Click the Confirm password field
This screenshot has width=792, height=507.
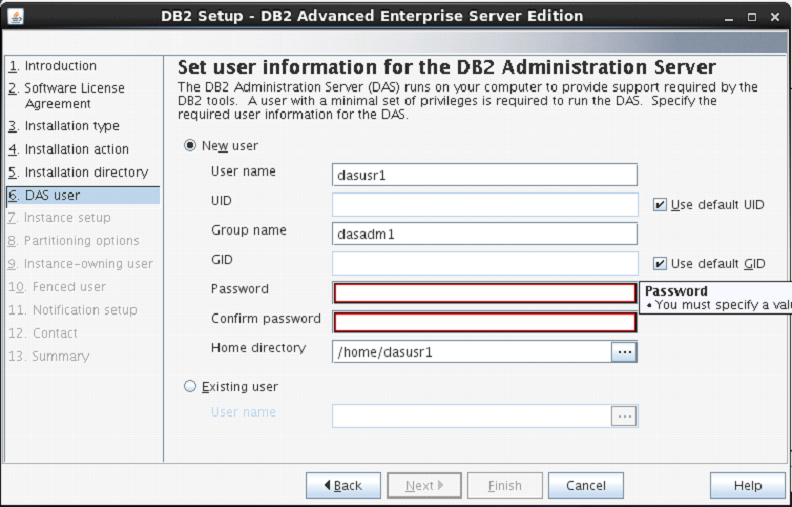(484, 322)
